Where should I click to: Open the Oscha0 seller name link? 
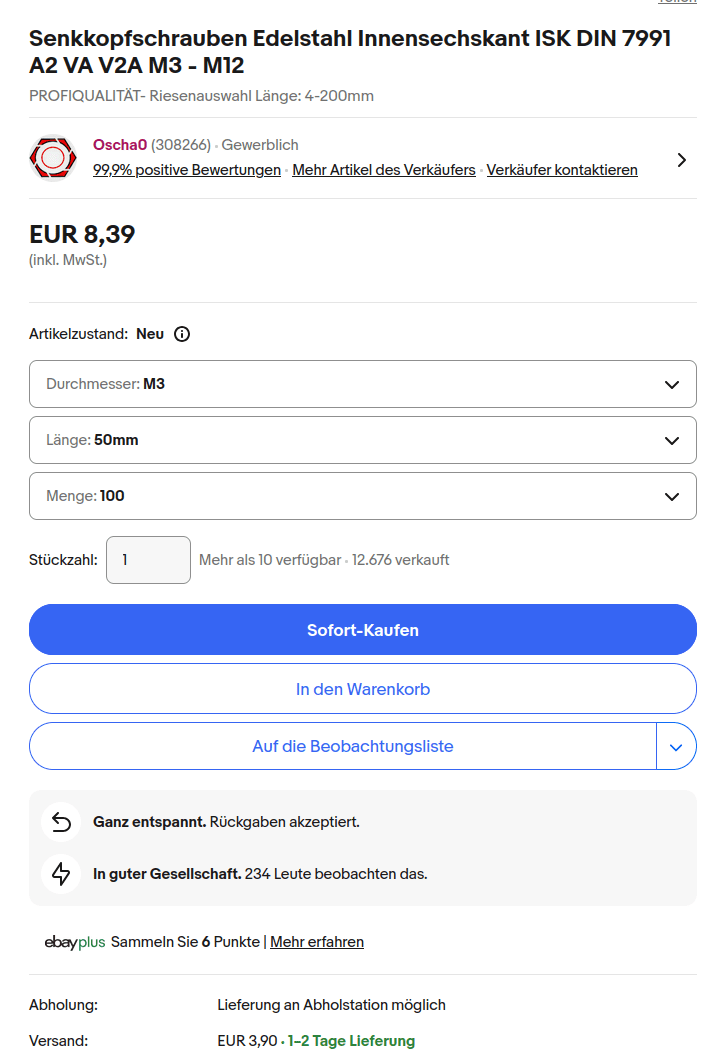(120, 145)
